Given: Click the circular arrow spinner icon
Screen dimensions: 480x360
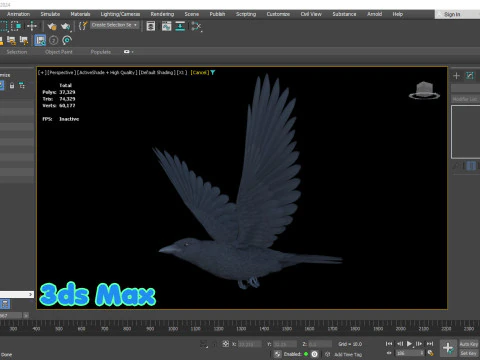Looking at the screenshot, I should pyautogui.click(x=67, y=41).
